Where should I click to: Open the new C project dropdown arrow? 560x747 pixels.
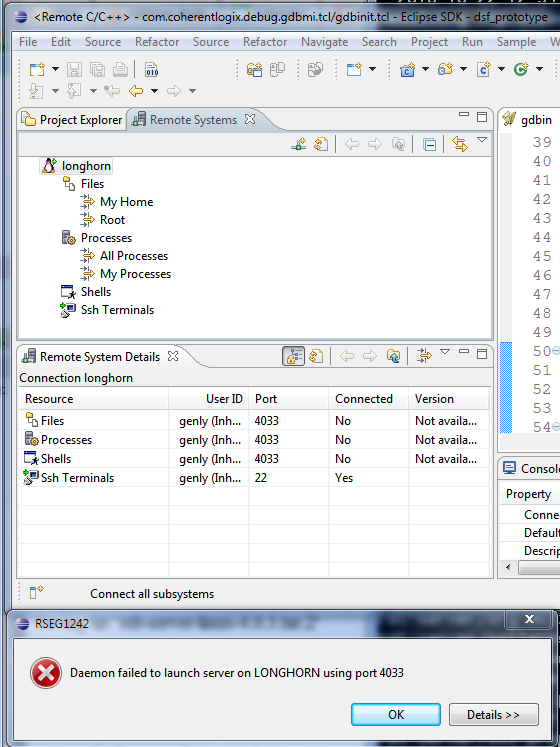point(426,70)
